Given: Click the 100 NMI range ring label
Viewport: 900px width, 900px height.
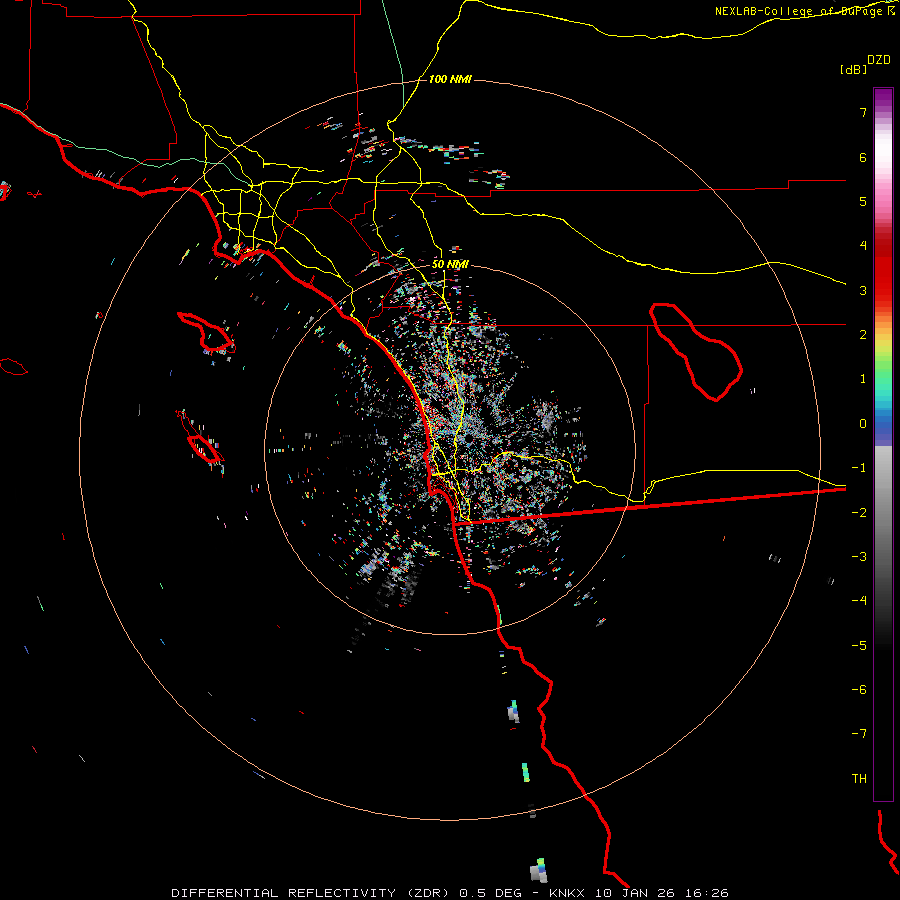Looking at the screenshot, I should point(450,79).
